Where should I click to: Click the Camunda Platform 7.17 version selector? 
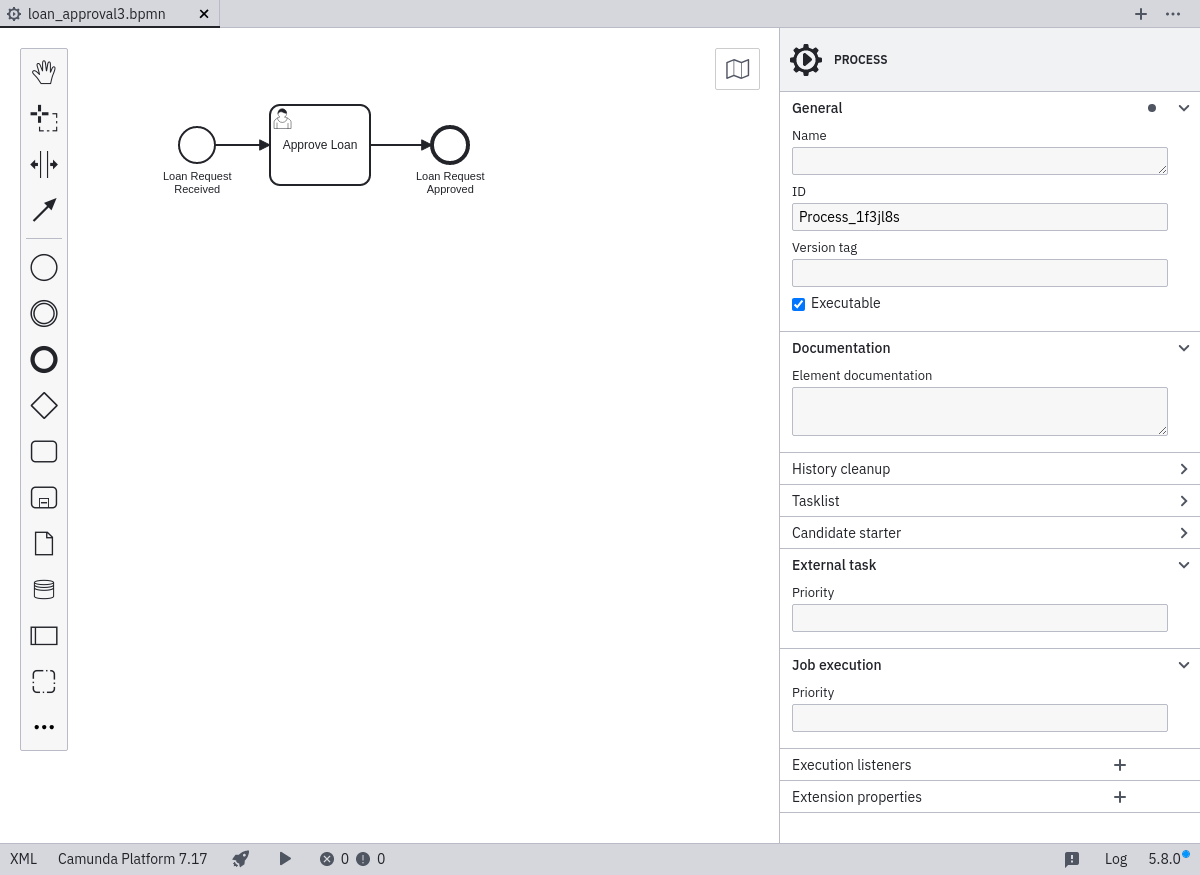(x=133, y=859)
